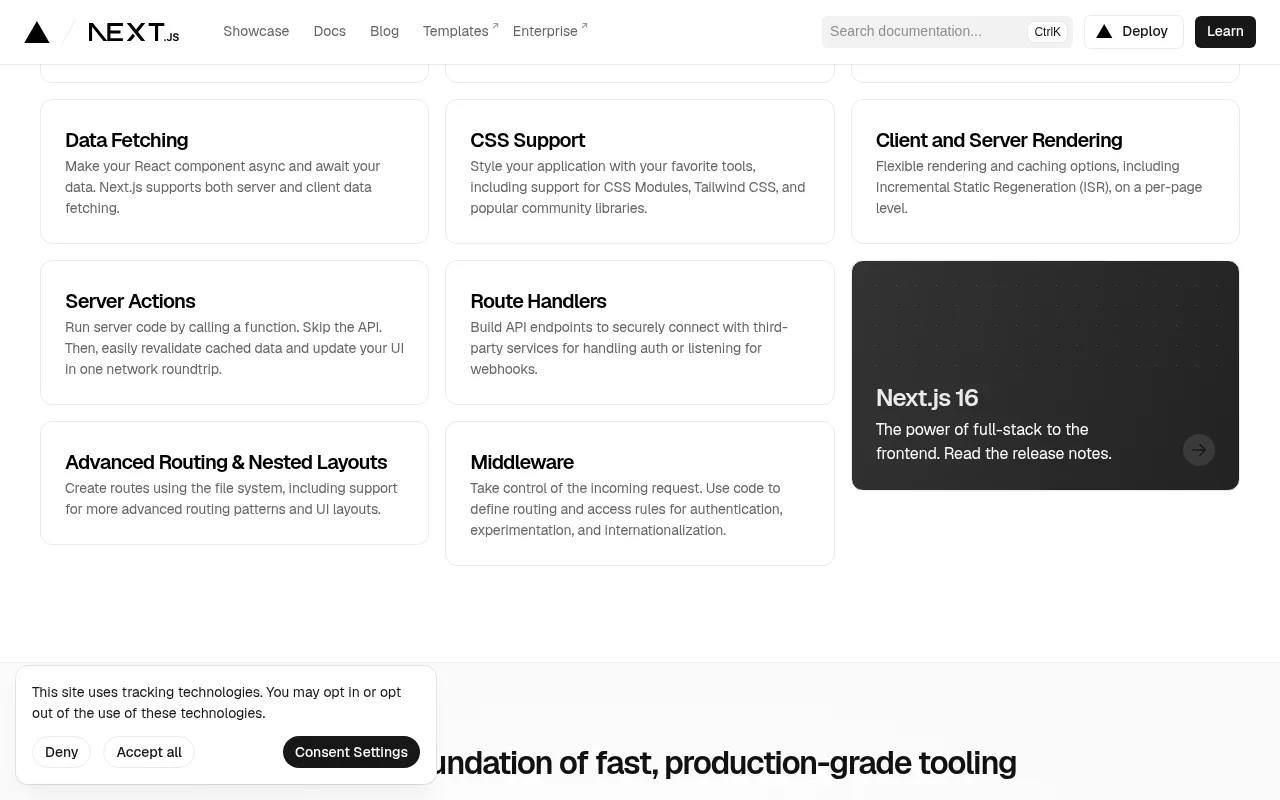
Task: Click the Deploy button
Action: pos(1133,32)
